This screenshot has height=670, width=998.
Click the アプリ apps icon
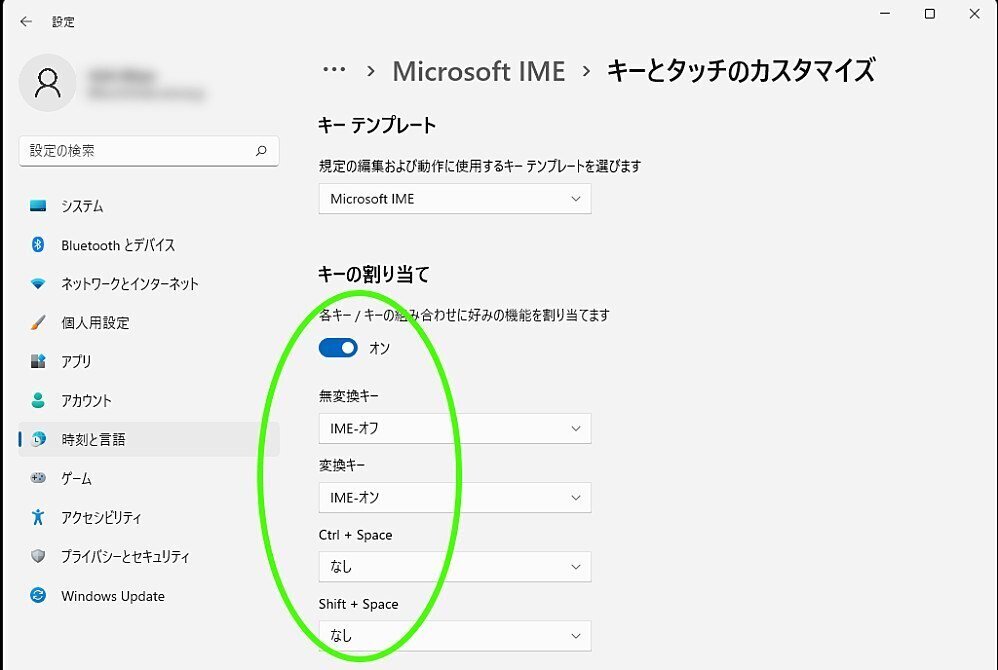[x=38, y=361]
